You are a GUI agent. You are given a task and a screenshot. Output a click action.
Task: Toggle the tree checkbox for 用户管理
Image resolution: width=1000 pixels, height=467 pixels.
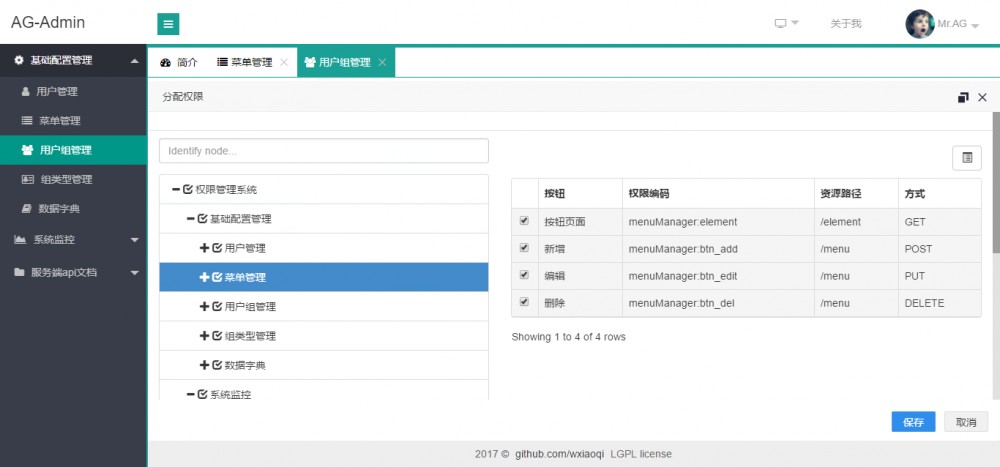pyautogui.click(x=217, y=249)
